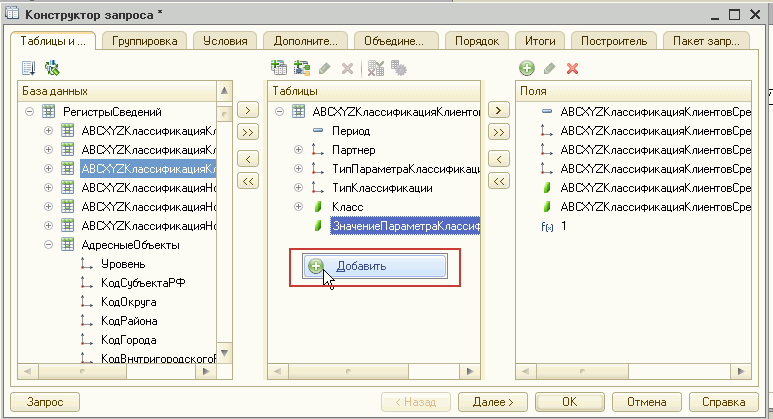This screenshot has width=773, height=419.
Task: Go to next step with Далее button
Action: (x=492, y=402)
